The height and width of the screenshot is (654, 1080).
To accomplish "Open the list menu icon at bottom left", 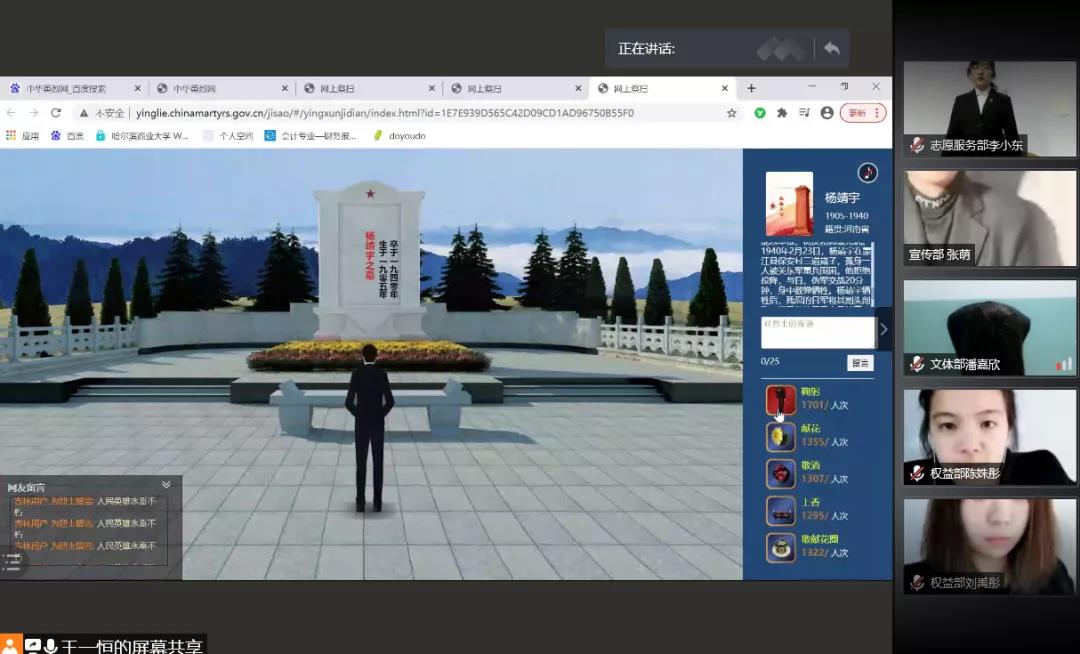I will pyautogui.click(x=11, y=561).
